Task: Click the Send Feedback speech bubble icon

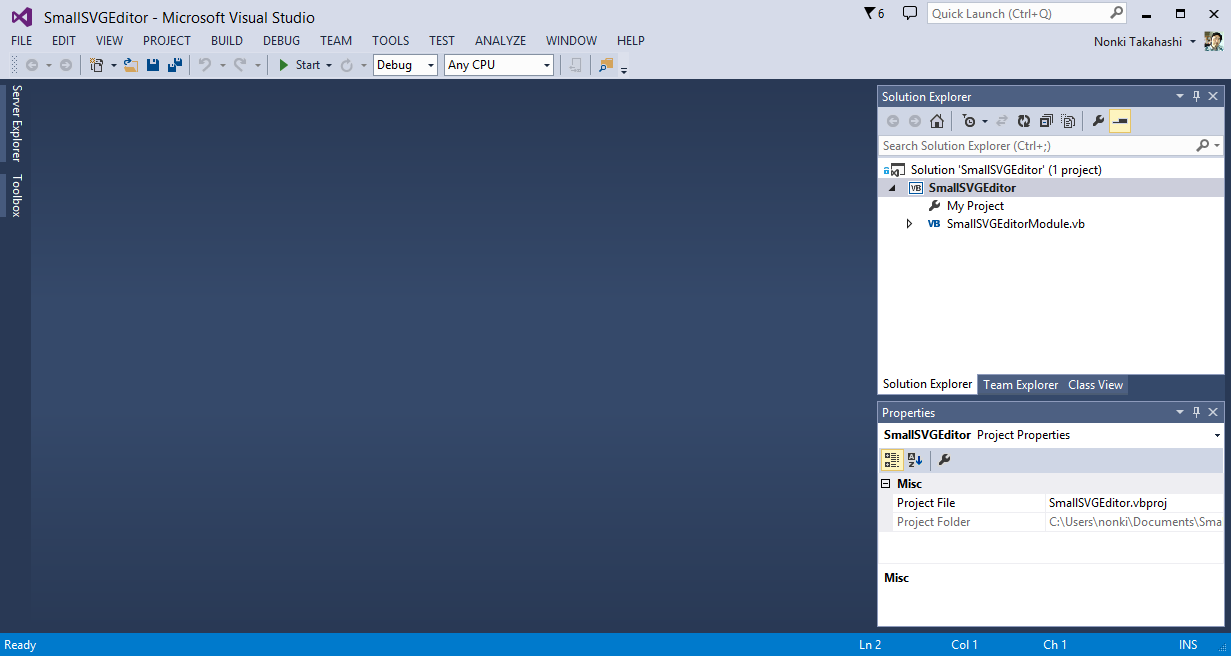Action: tap(909, 13)
